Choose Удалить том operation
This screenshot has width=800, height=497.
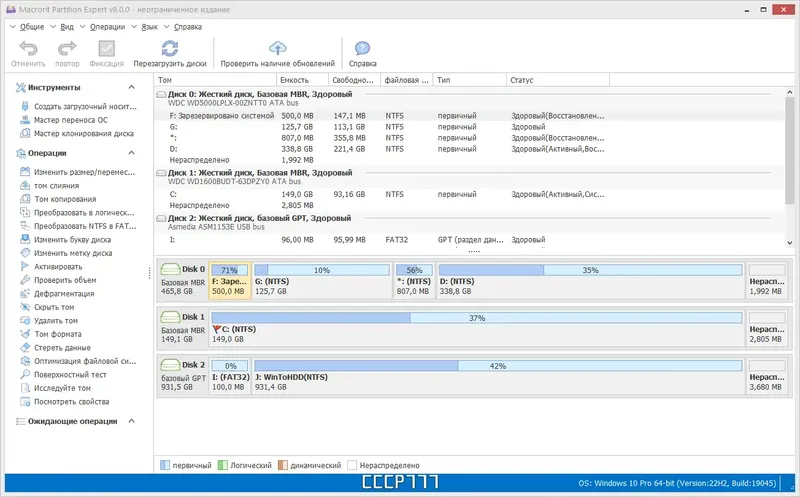(49, 320)
